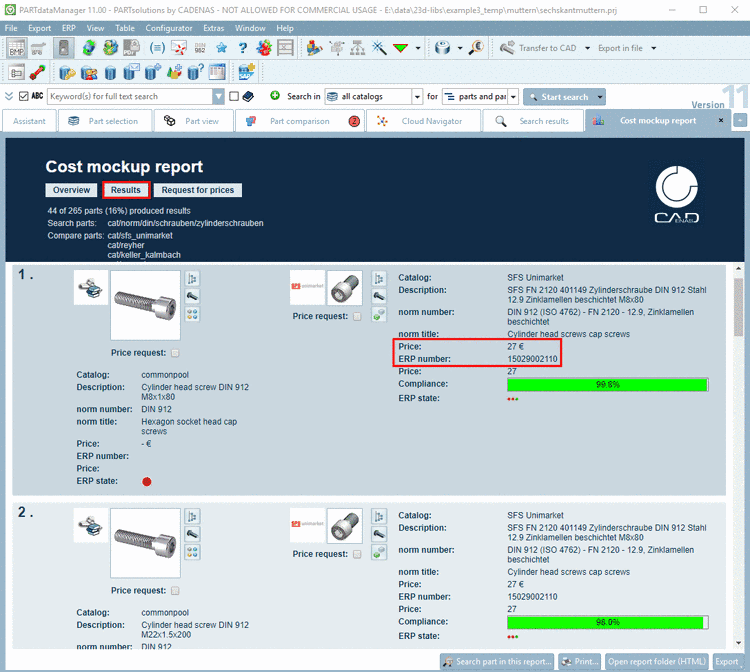Click the red ERP state dot in result 1
Screen dimensions: 750x672
[147, 482]
